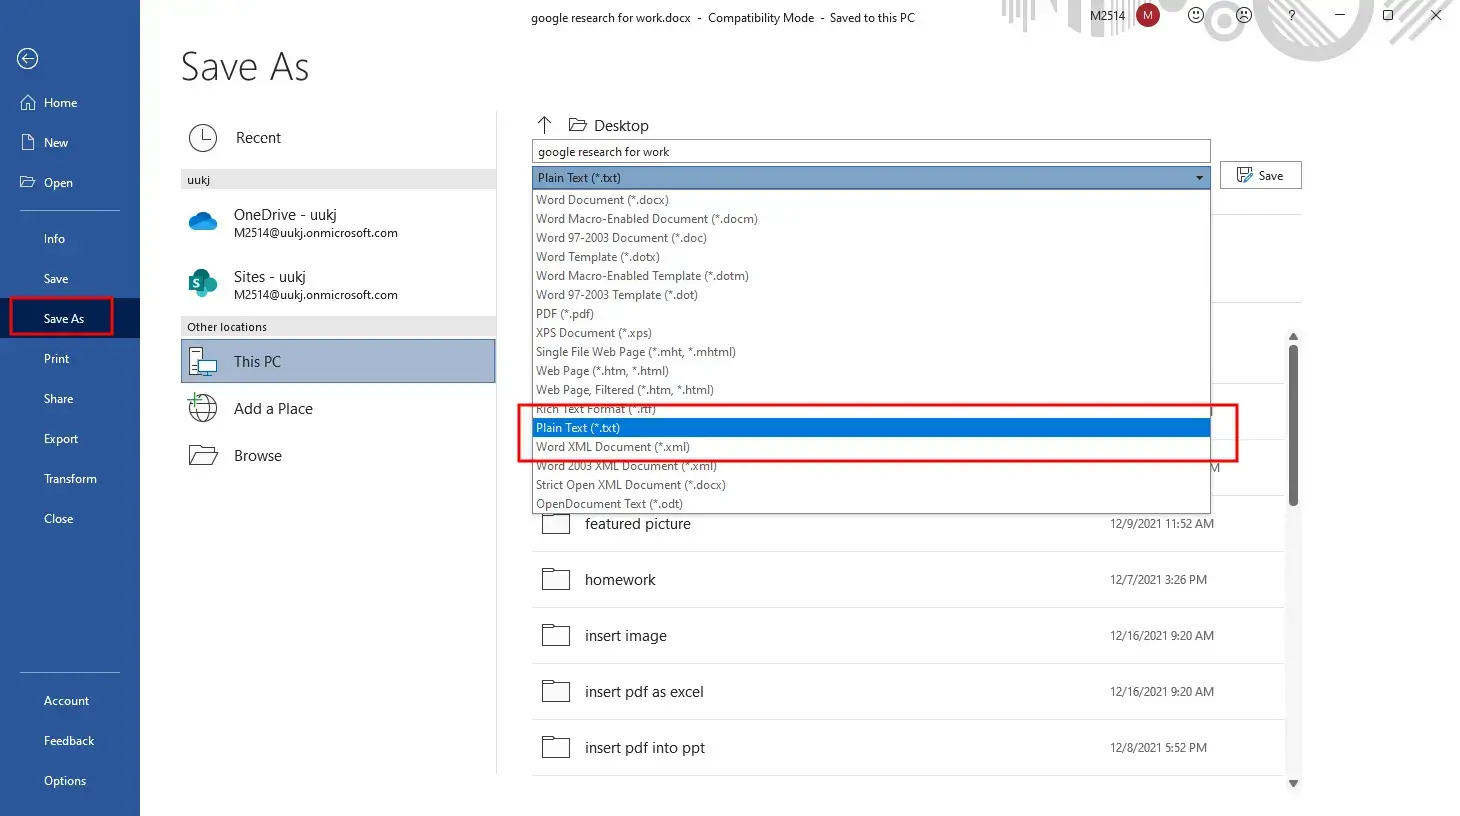Screen dimensions: 1460x816
Task: Click the insert pdf into ppt folder icon
Action: point(556,748)
